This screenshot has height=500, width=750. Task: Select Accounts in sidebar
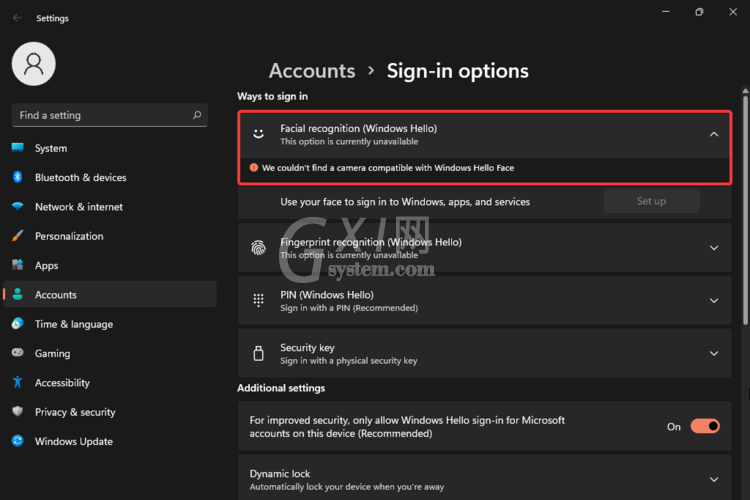click(110, 294)
